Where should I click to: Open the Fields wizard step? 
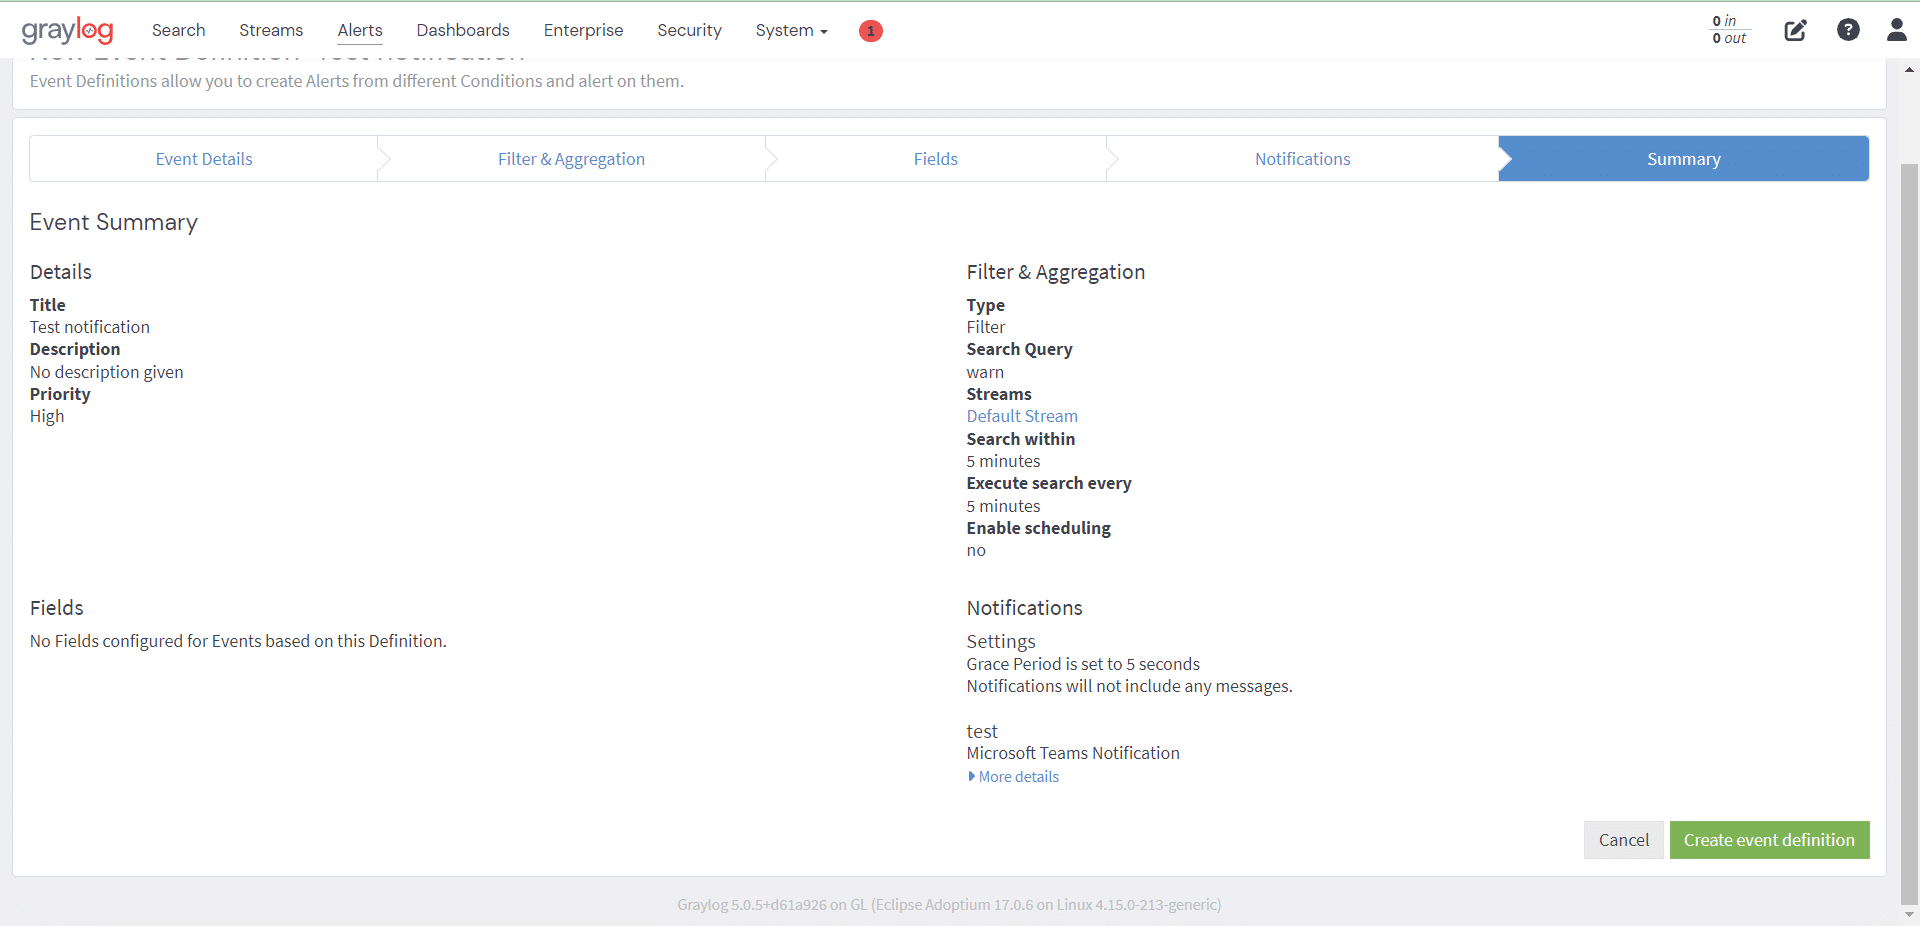(935, 158)
